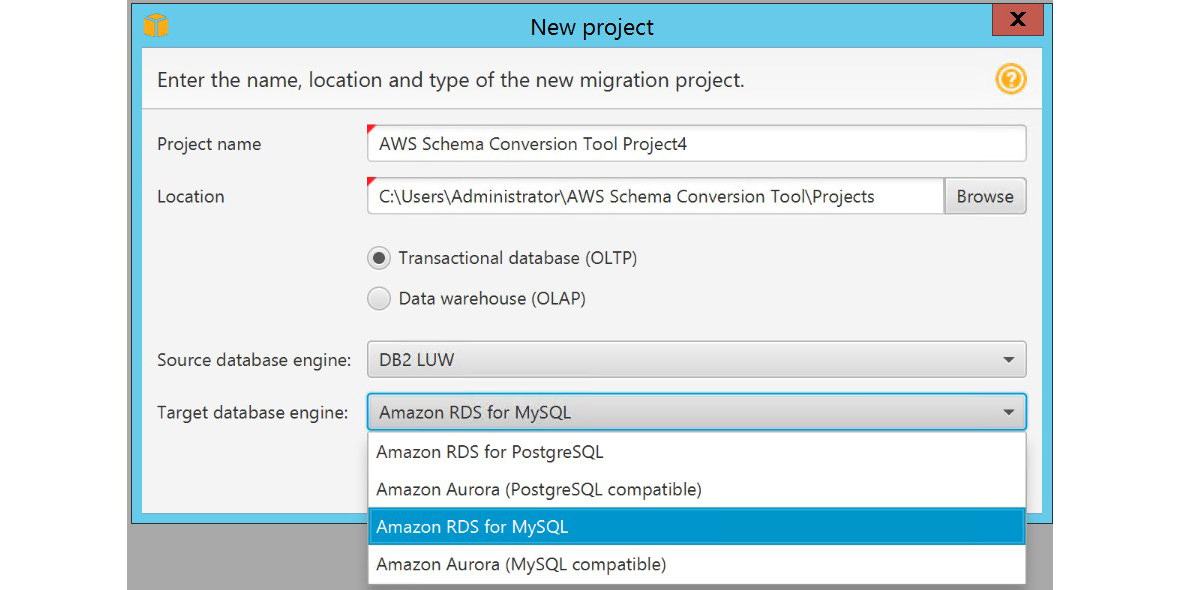
Task: Close the New project dialog
Action: [1017, 19]
